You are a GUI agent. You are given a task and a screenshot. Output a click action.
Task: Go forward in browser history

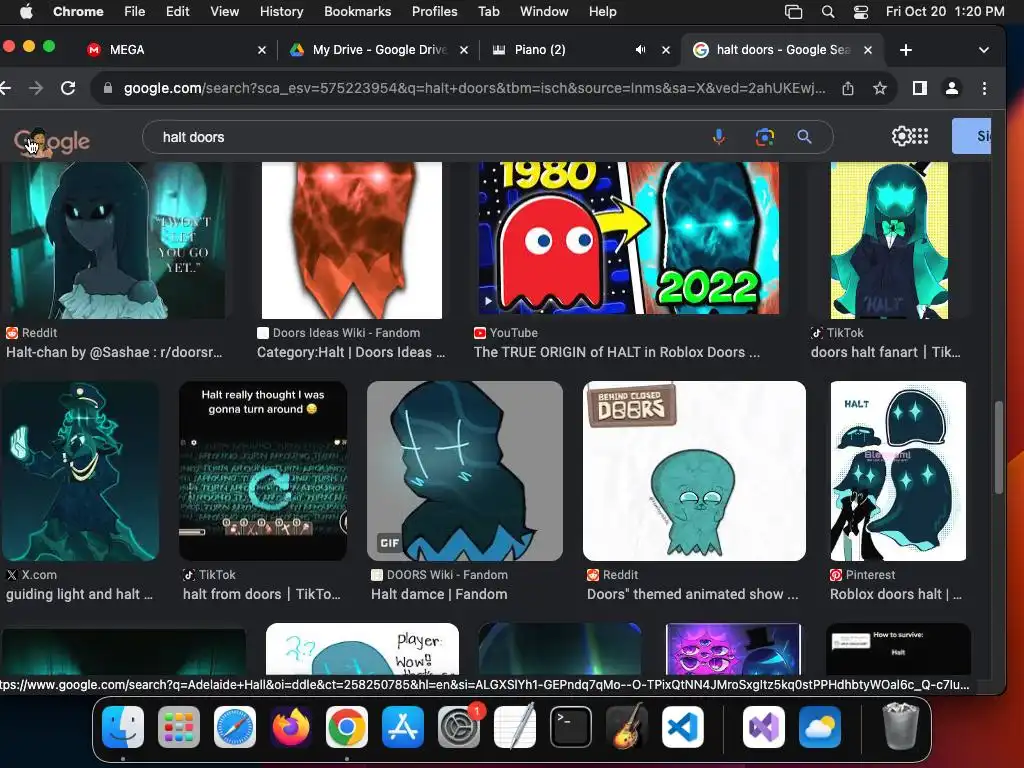click(36, 88)
